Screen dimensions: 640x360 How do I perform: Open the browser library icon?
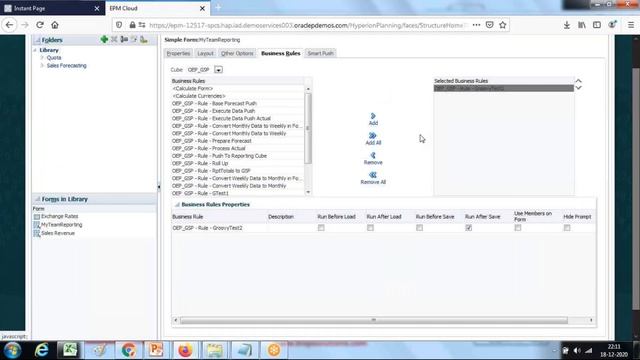pyautogui.click(x=582, y=25)
